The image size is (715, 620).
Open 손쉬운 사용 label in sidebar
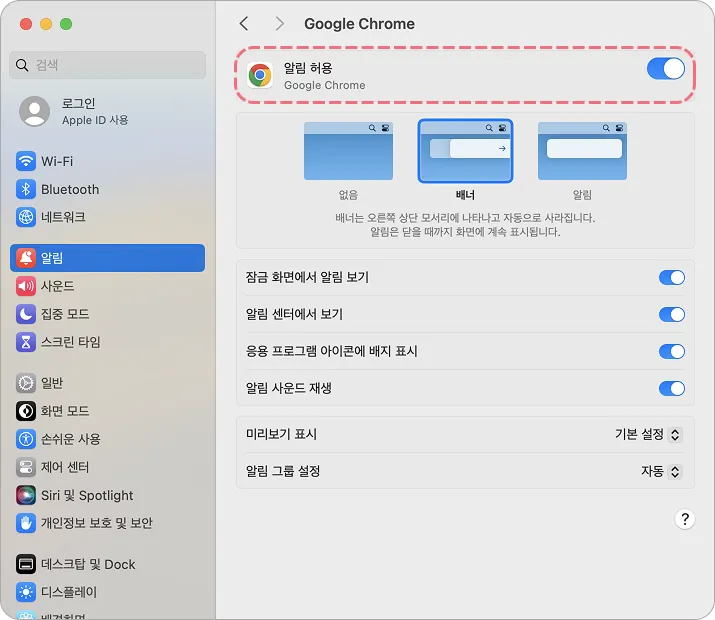click(71, 439)
